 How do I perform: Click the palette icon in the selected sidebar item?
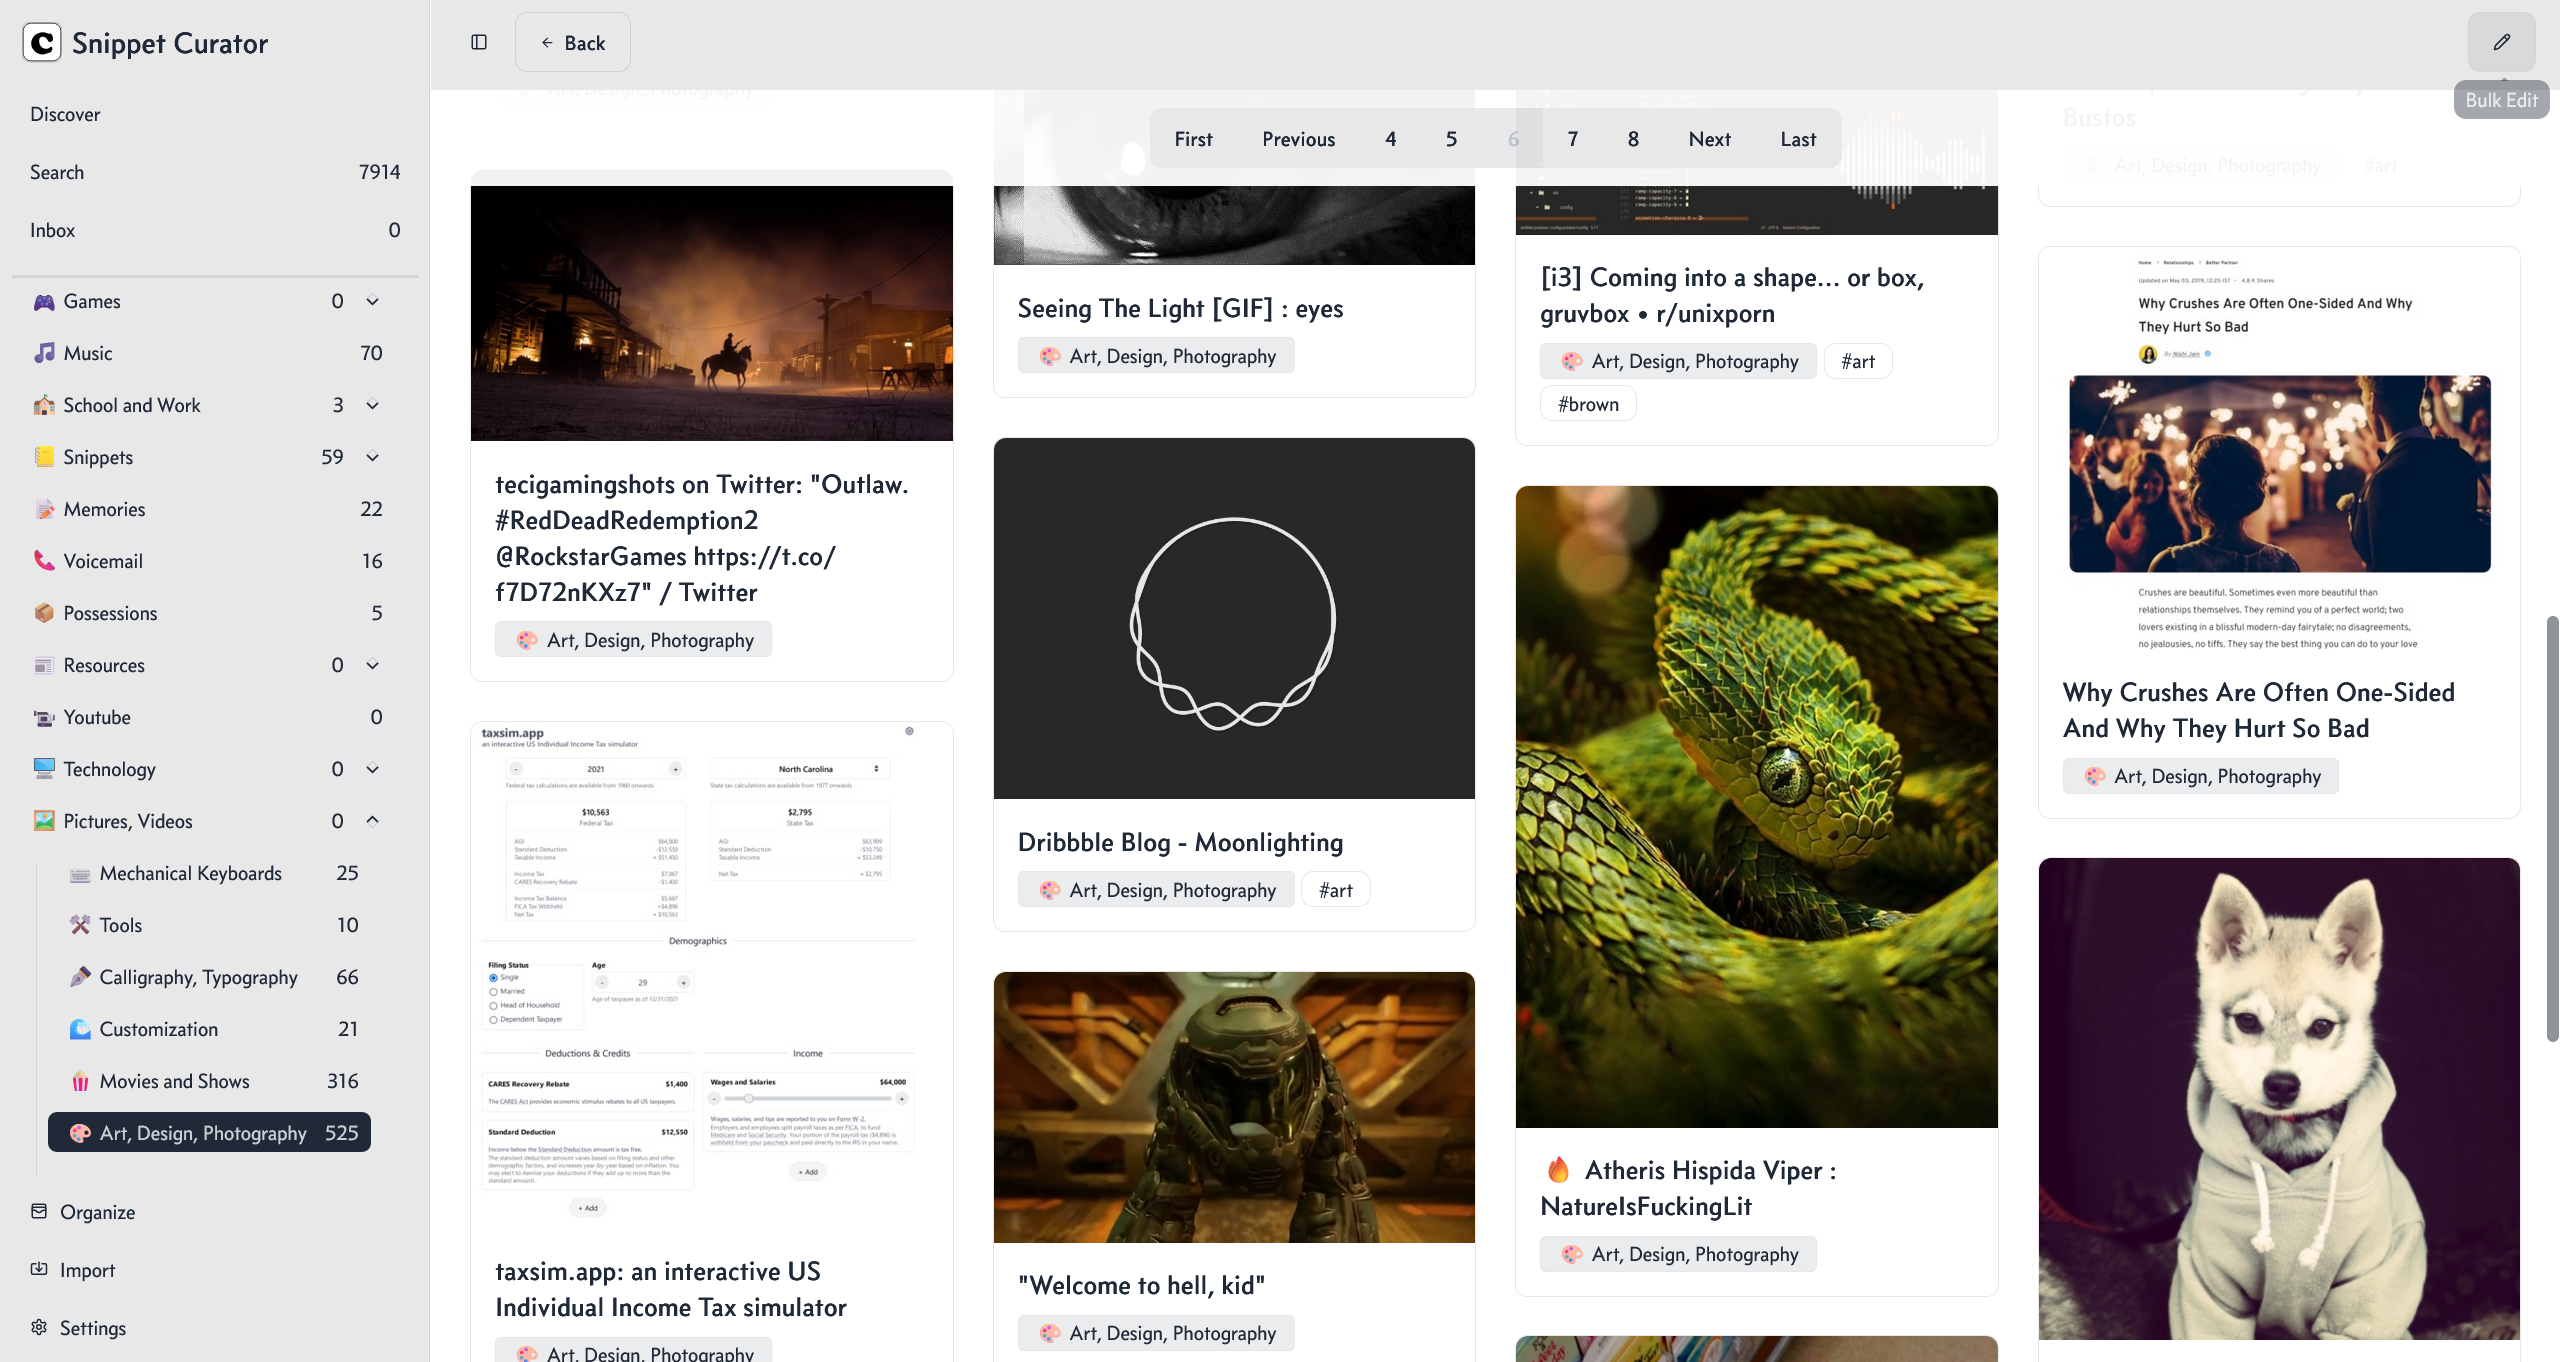pos(80,1133)
